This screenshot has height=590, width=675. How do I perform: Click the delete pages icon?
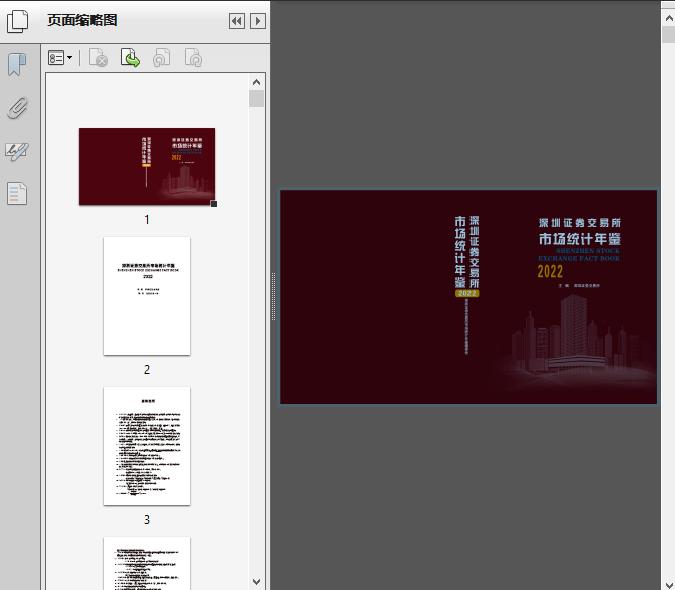tap(98, 58)
